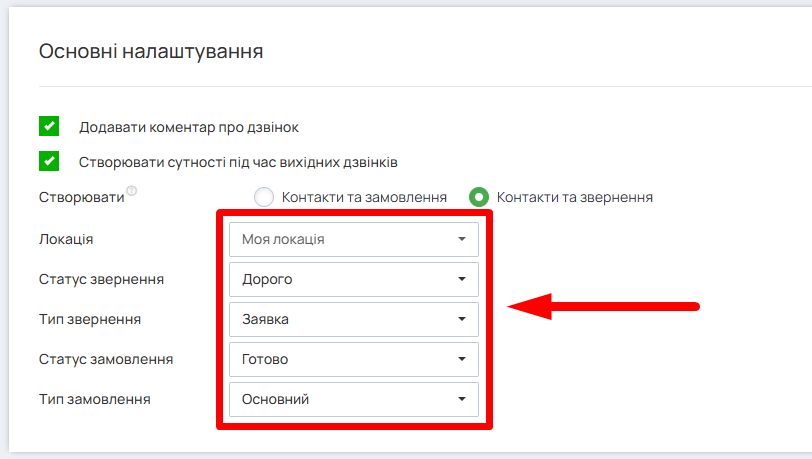The image size is (812, 459).
Task: Toggle Створювати сутності під час вихідних дзвінків checkbox
Action: coord(48,161)
